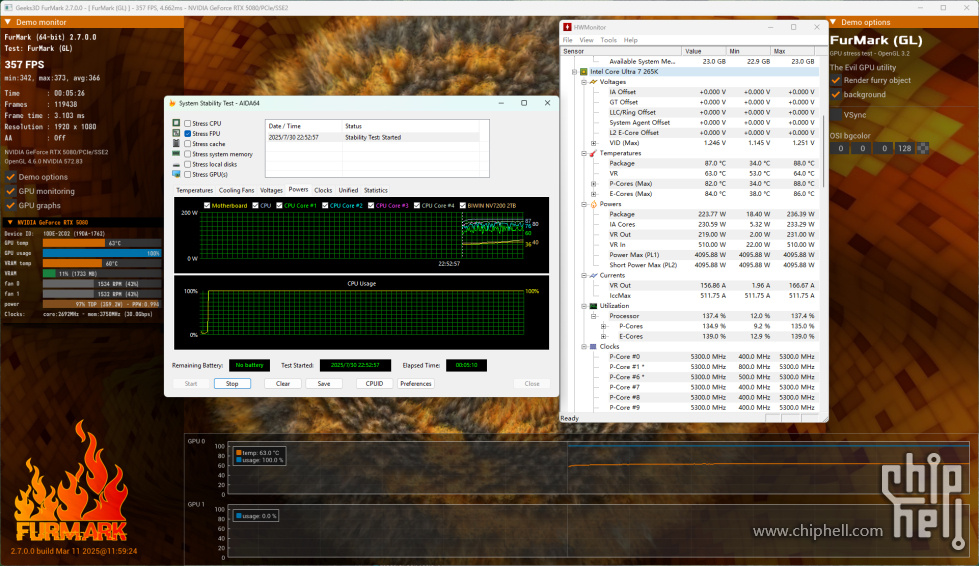The width and height of the screenshot is (979, 566).
Task: Click the AIDA64 flame icon in dialog title bar
Action: [x=172, y=103]
